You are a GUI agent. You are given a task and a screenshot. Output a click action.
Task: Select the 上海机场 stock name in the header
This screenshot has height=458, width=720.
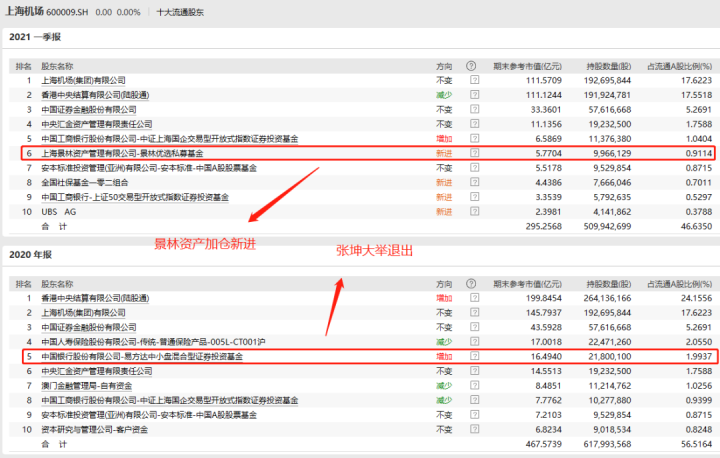[x=29, y=12]
